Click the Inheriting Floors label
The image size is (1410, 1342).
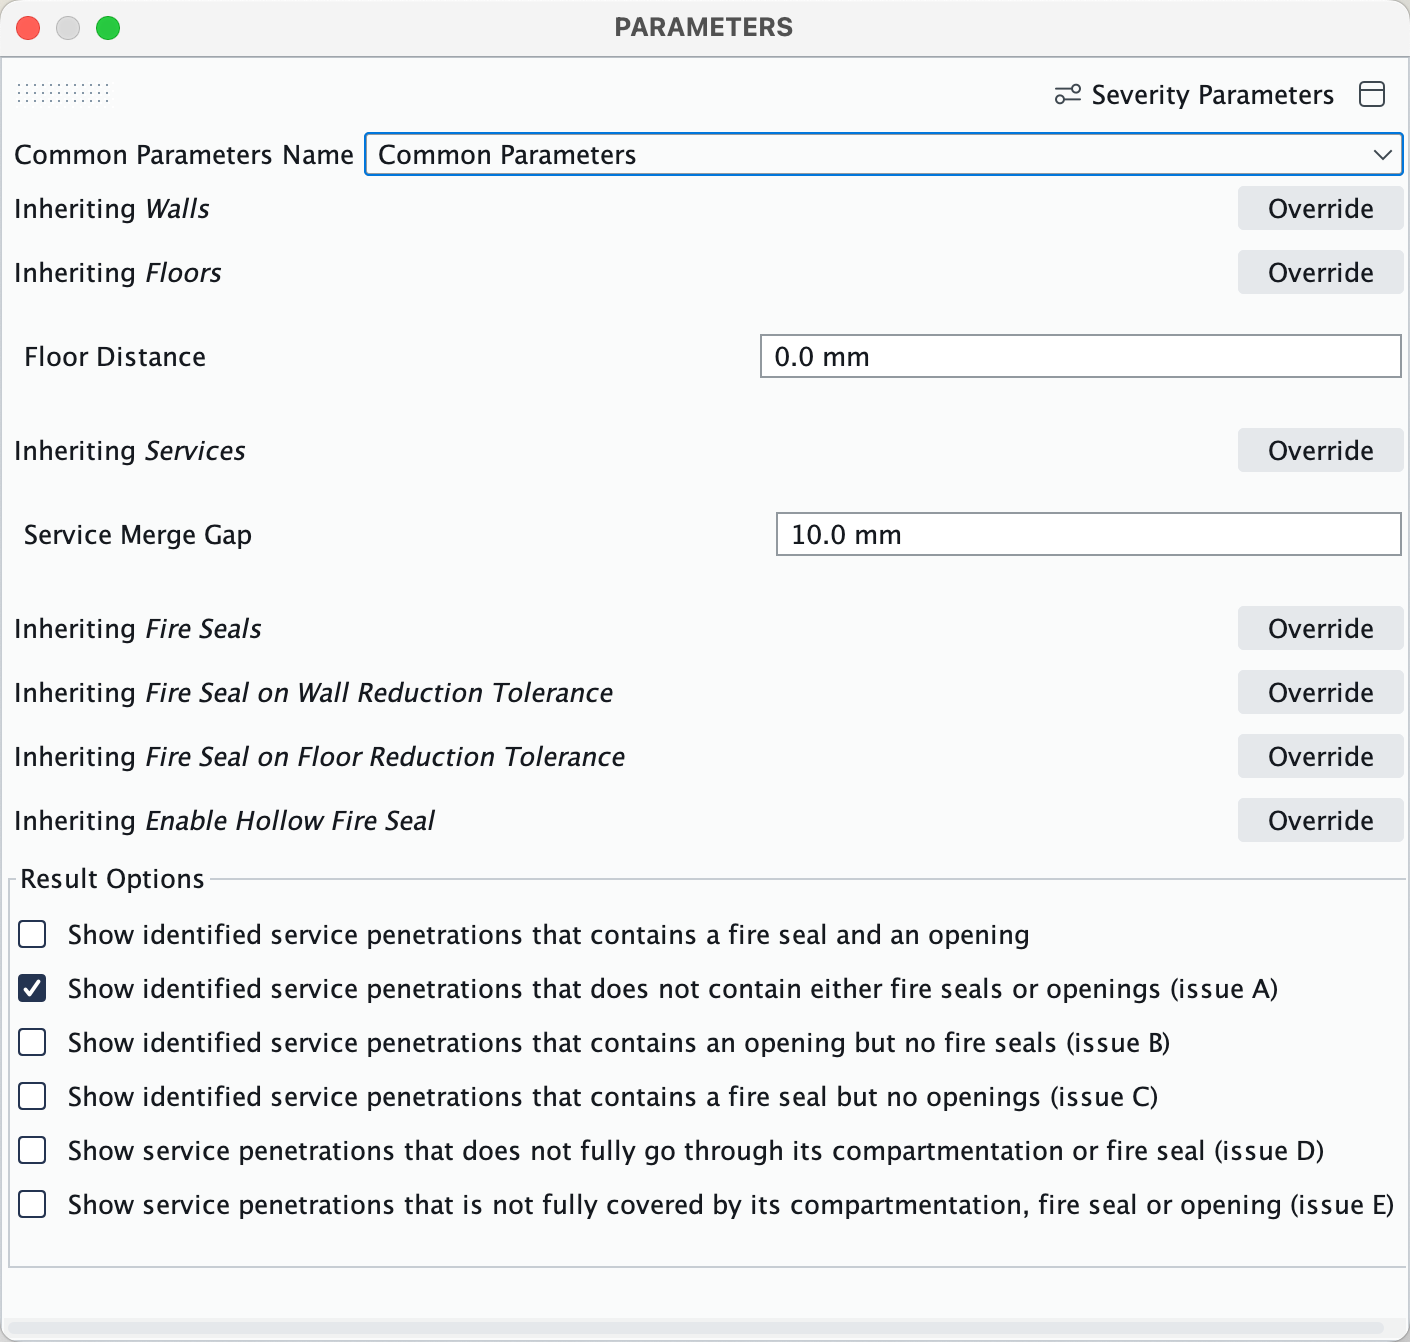click(118, 273)
